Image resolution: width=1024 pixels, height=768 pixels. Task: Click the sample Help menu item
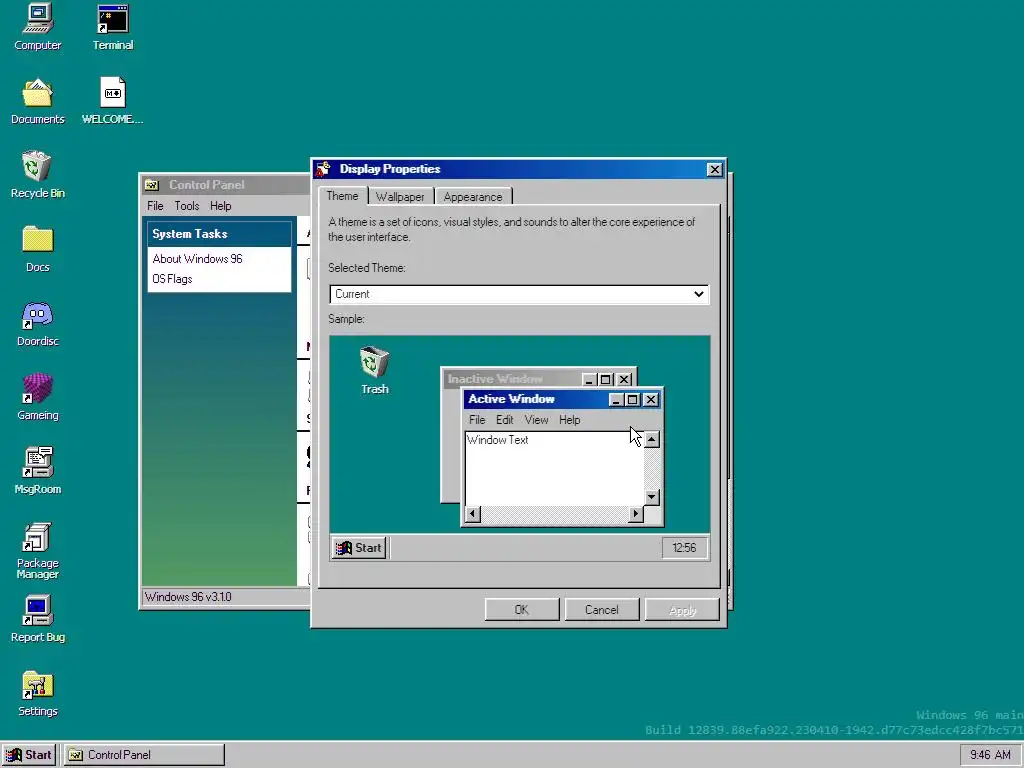[x=569, y=420]
